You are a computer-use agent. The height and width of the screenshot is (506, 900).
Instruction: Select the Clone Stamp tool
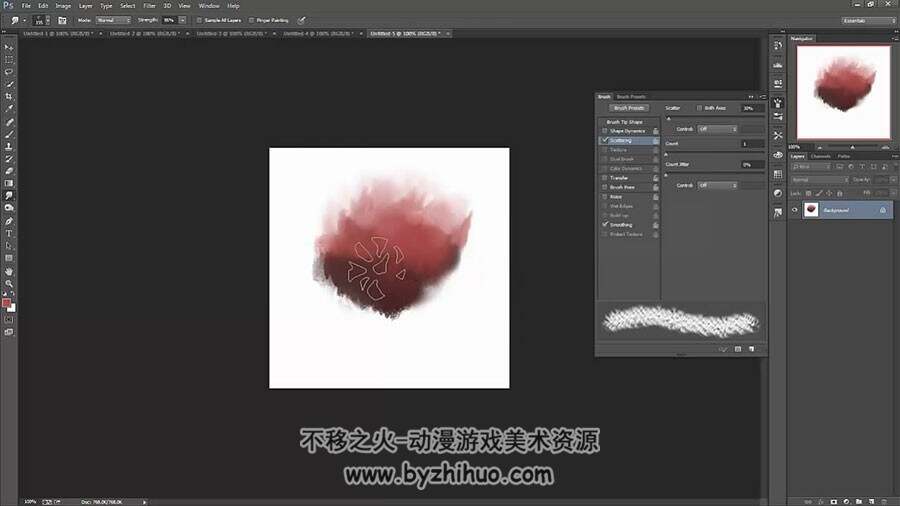coord(9,147)
